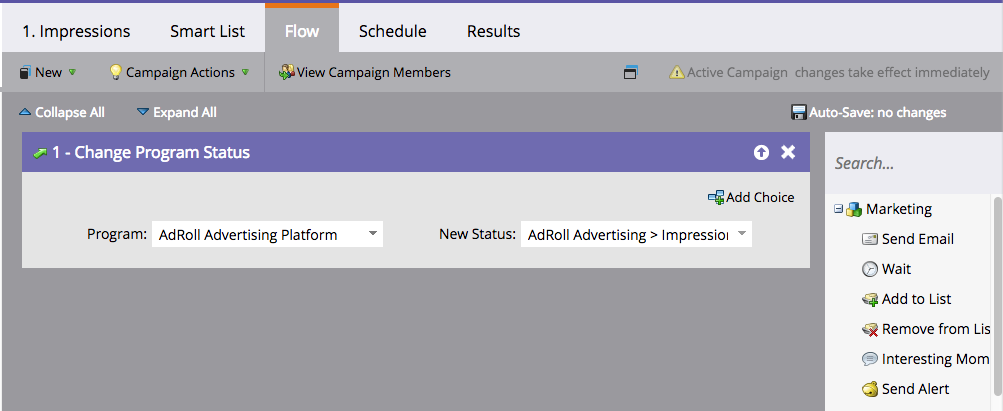Move step up with the arrow icon
Image resolution: width=1003 pixels, height=411 pixels.
click(x=761, y=152)
